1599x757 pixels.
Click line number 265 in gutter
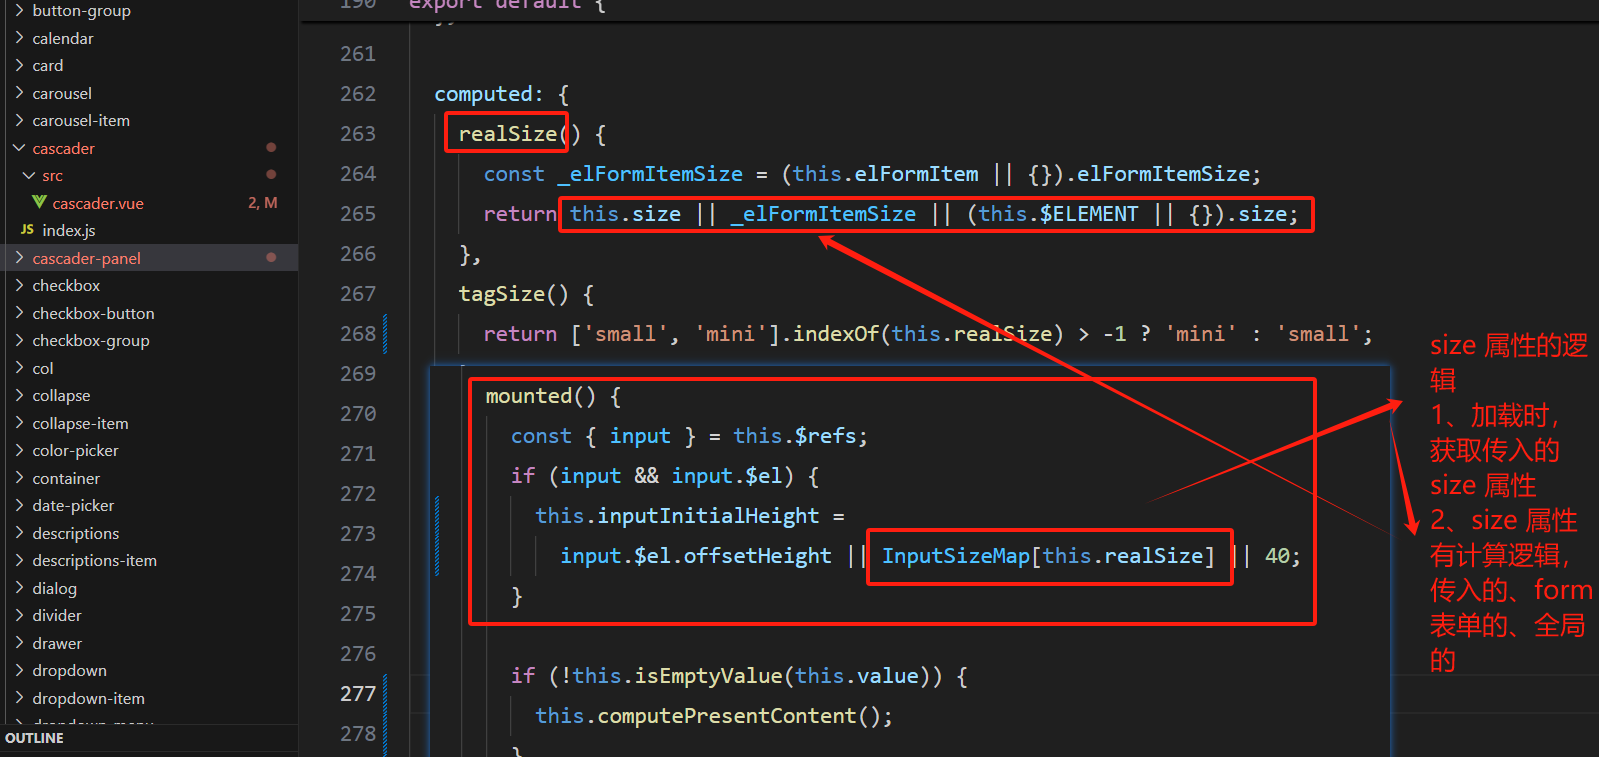(x=358, y=214)
